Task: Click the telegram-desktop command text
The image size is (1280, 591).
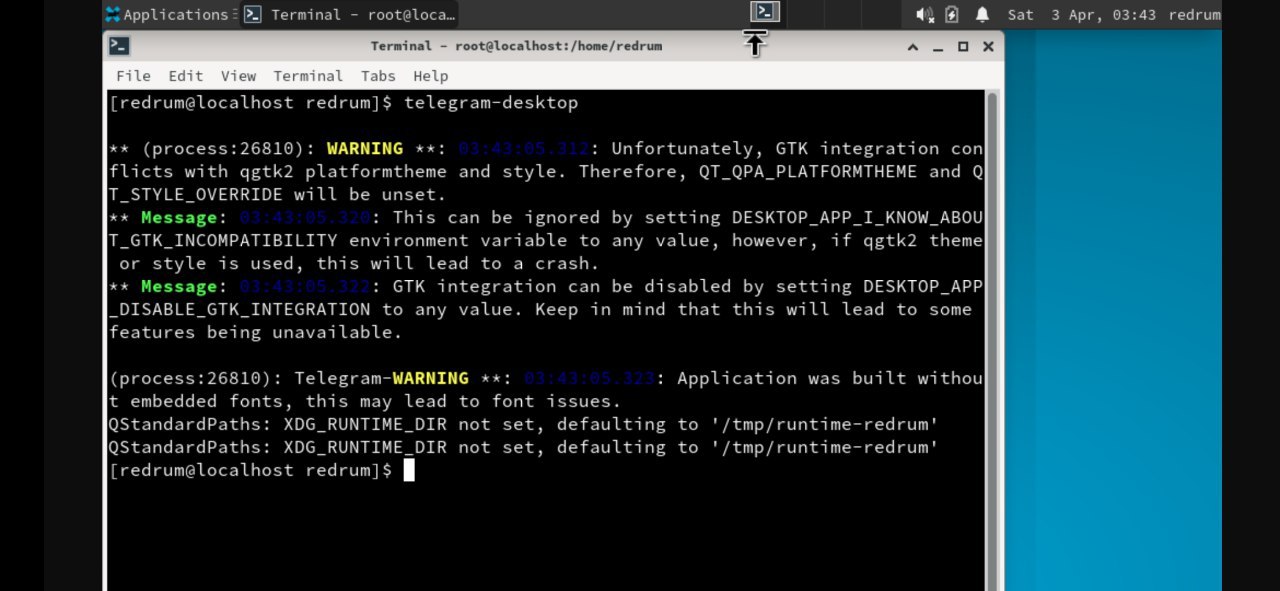Action: coord(491,103)
